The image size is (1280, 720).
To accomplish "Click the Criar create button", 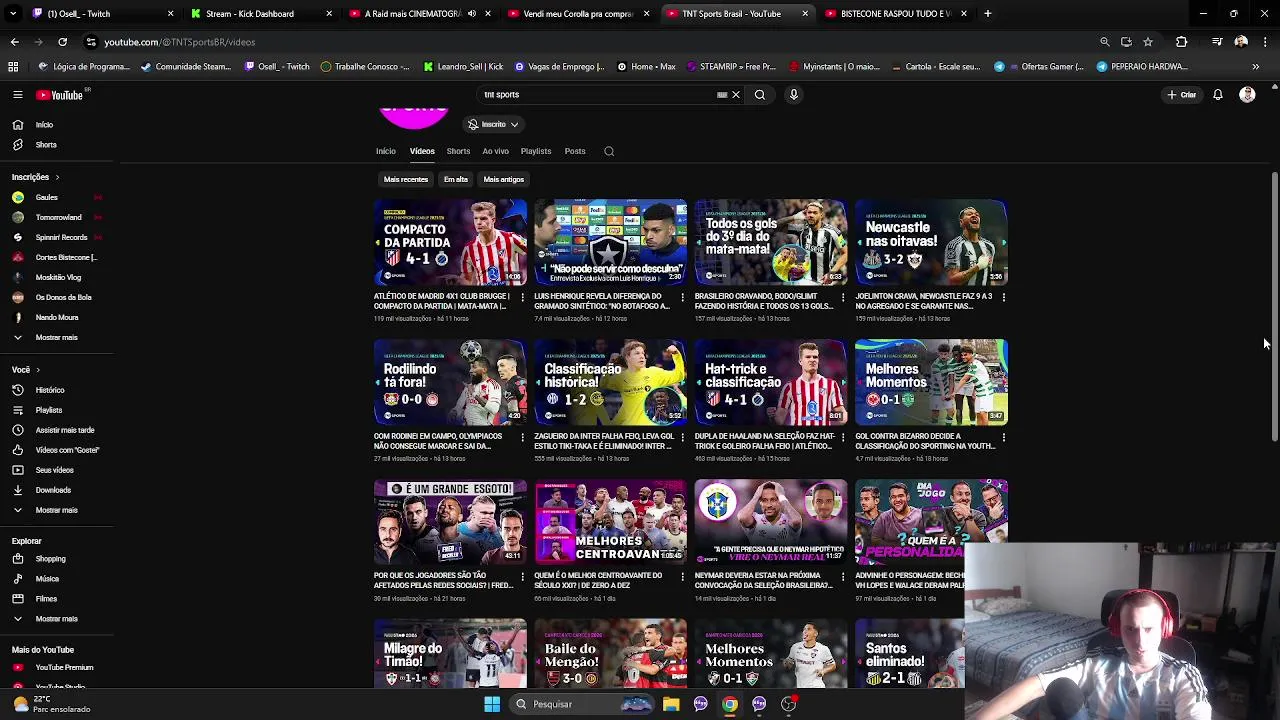I will tap(1181, 95).
